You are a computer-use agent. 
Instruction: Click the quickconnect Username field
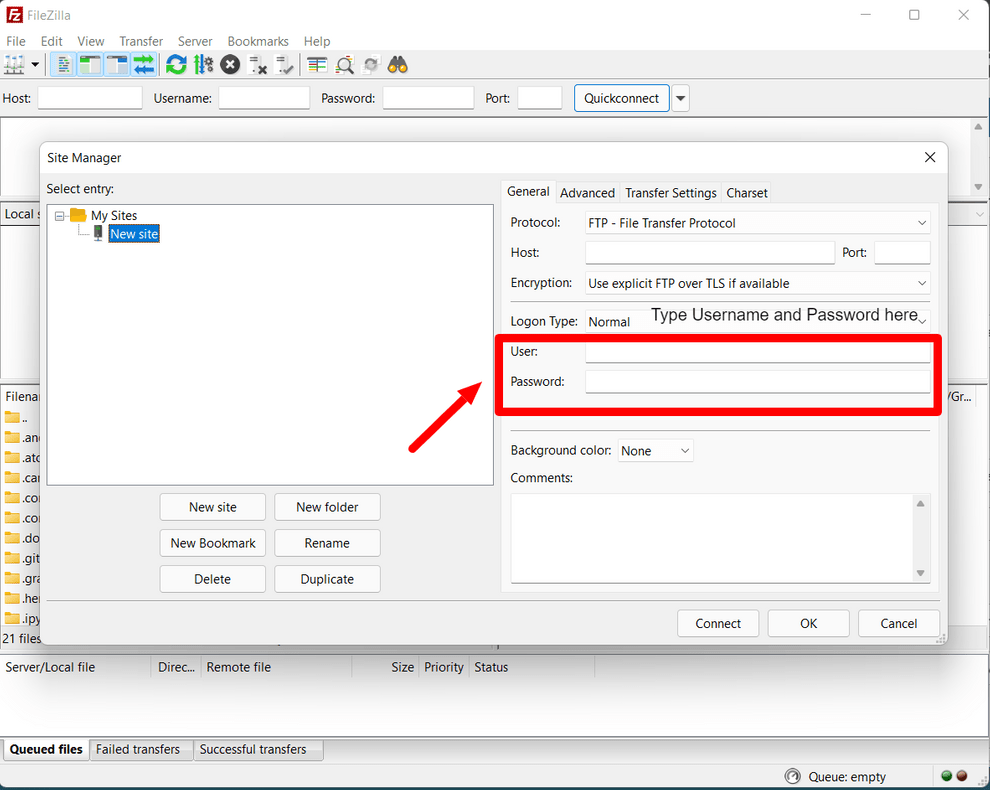click(265, 98)
